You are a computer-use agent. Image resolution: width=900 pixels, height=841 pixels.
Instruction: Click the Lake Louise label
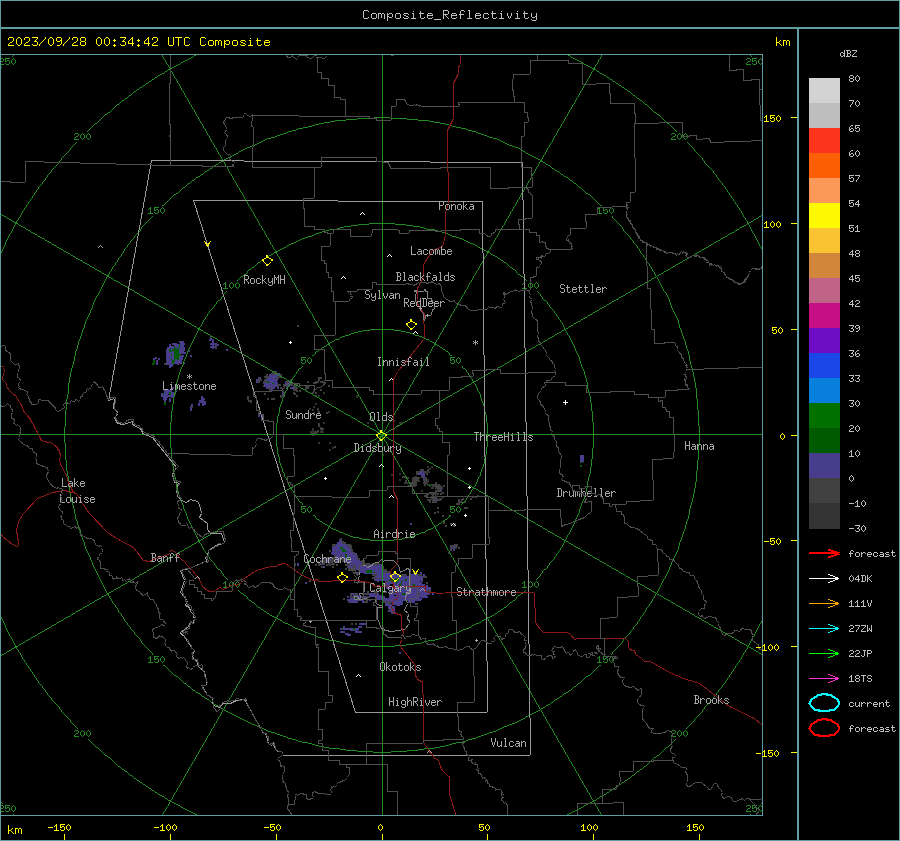pyautogui.click(x=77, y=491)
